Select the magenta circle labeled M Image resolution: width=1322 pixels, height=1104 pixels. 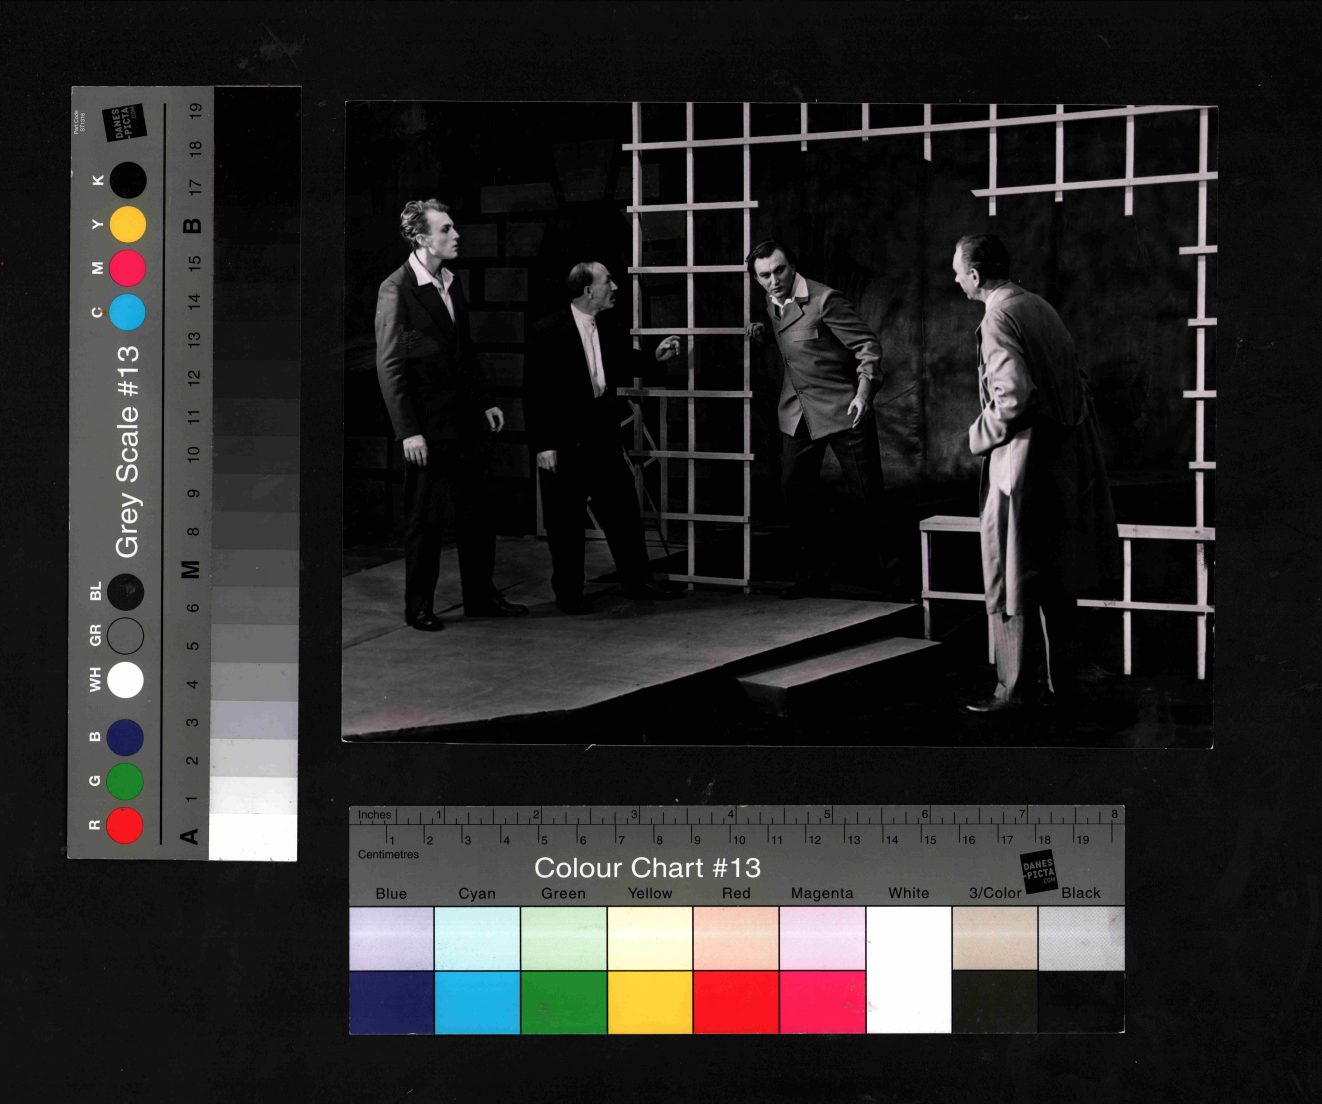pos(127,268)
